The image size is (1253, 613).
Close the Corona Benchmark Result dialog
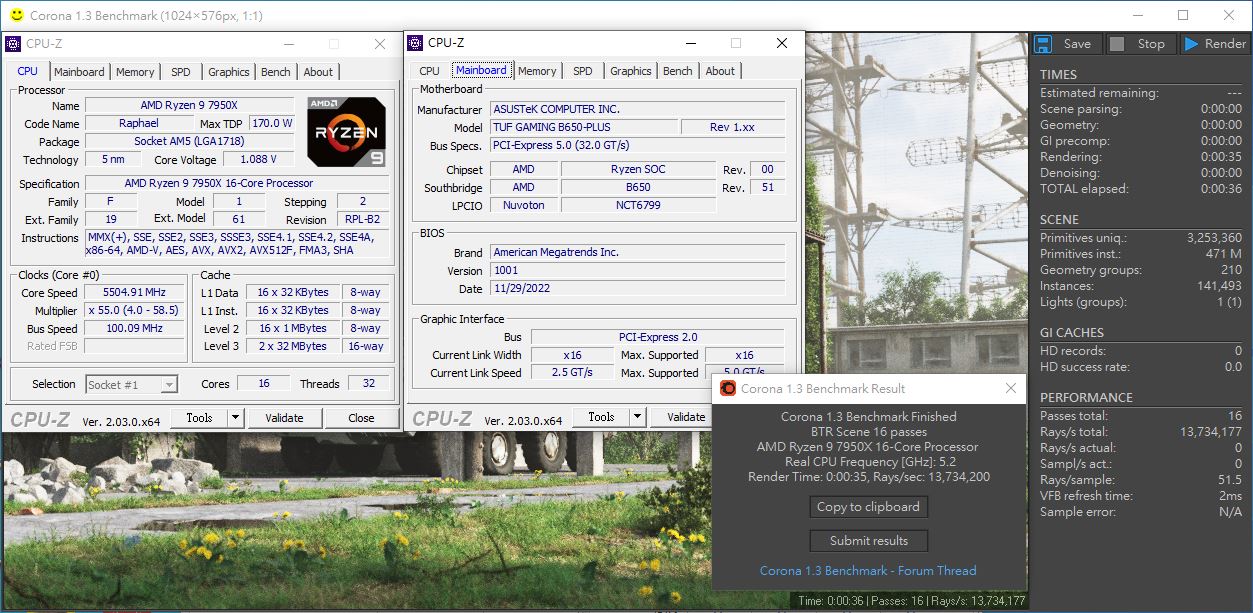[x=1011, y=388]
